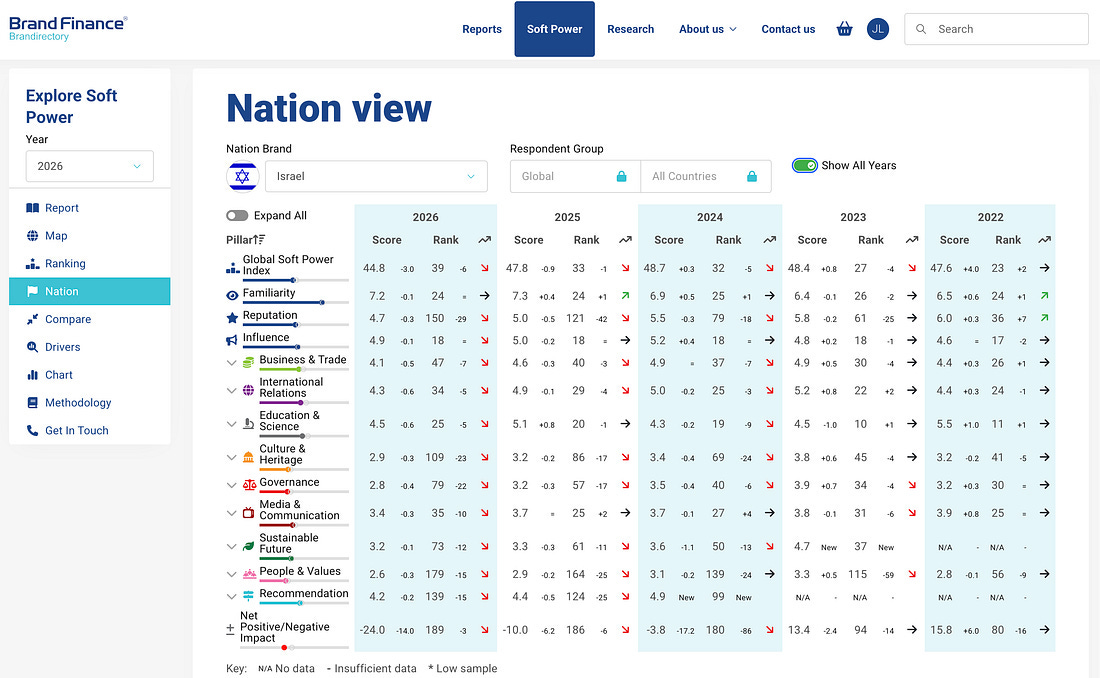Image resolution: width=1100 pixels, height=678 pixels.
Task: Click the Reputation star icon
Action: point(232,318)
